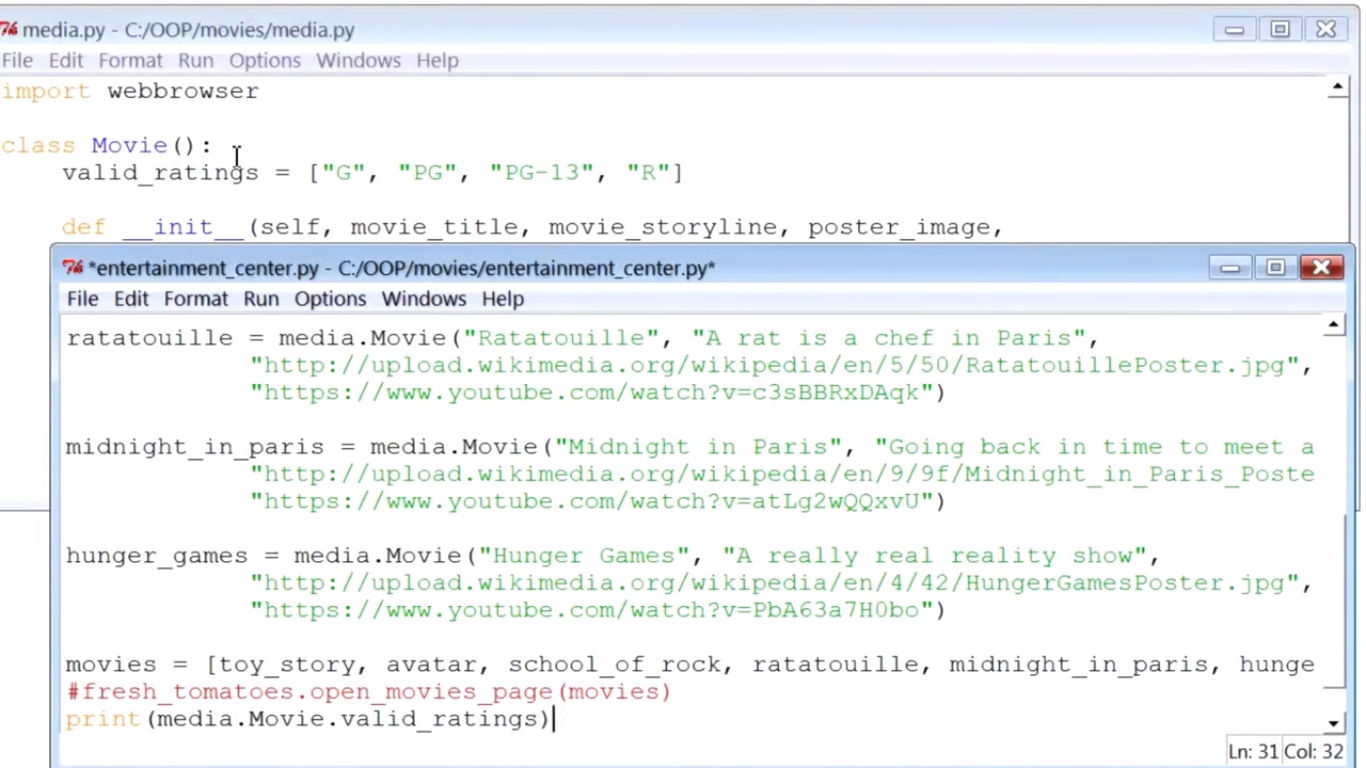Maximize the media.py window
The image size is (1366, 768).
coord(1280,29)
